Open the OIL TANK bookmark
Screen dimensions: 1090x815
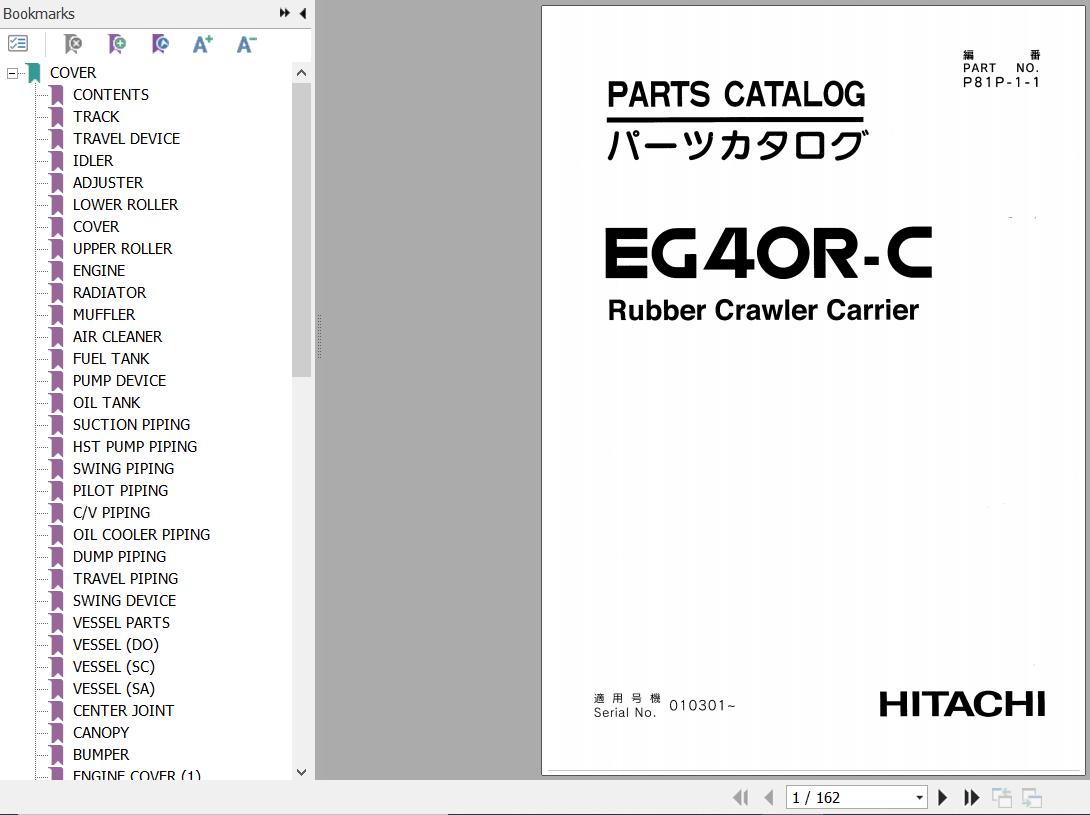pos(106,403)
